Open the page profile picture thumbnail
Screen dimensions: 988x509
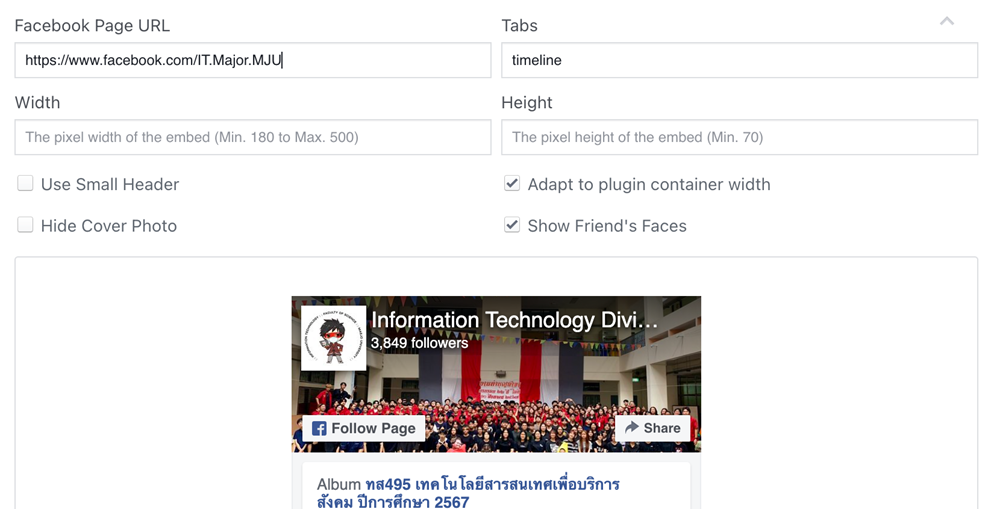[333, 338]
